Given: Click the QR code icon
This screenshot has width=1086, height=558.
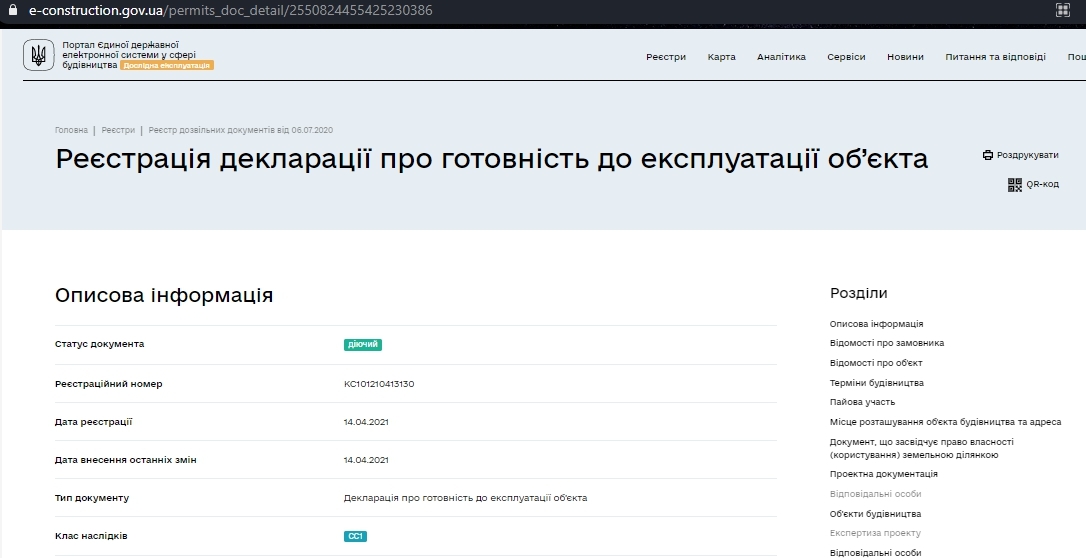Looking at the screenshot, I should tap(1015, 184).
